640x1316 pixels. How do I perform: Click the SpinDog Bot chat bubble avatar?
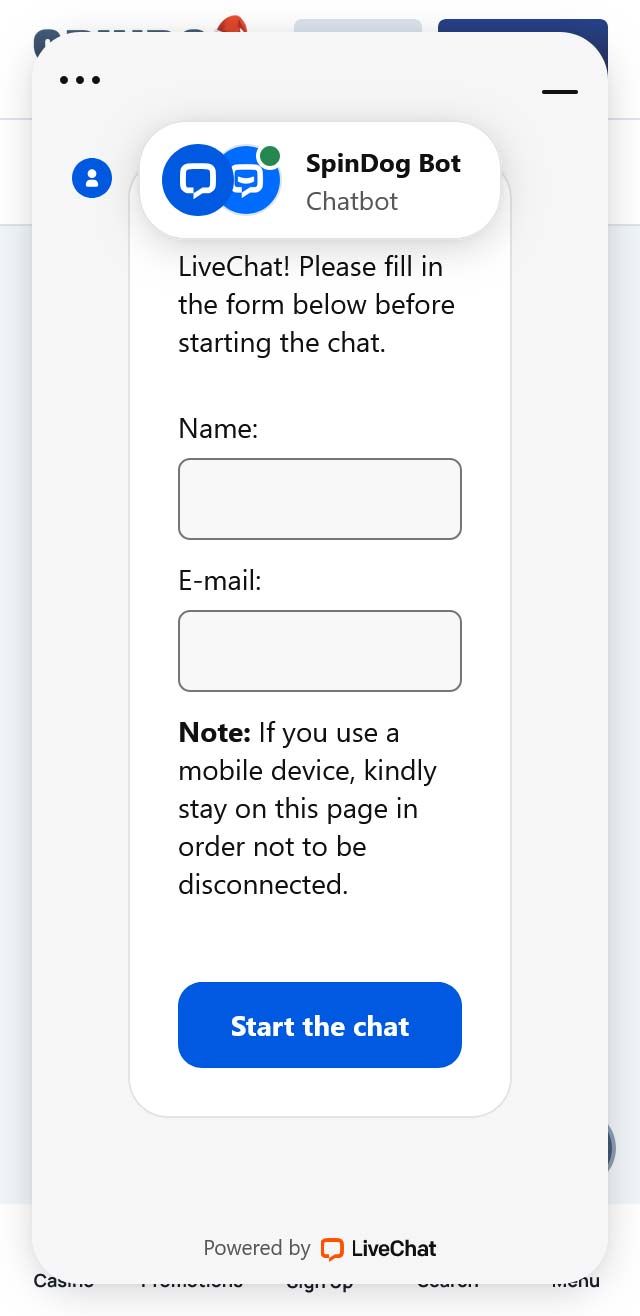[x=194, y=180]
